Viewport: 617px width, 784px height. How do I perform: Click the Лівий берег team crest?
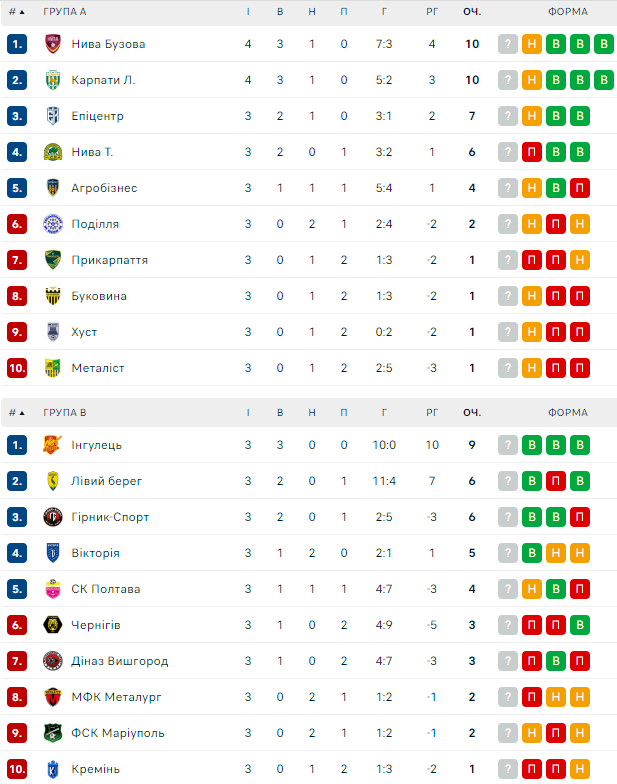(x=53, y=481)
